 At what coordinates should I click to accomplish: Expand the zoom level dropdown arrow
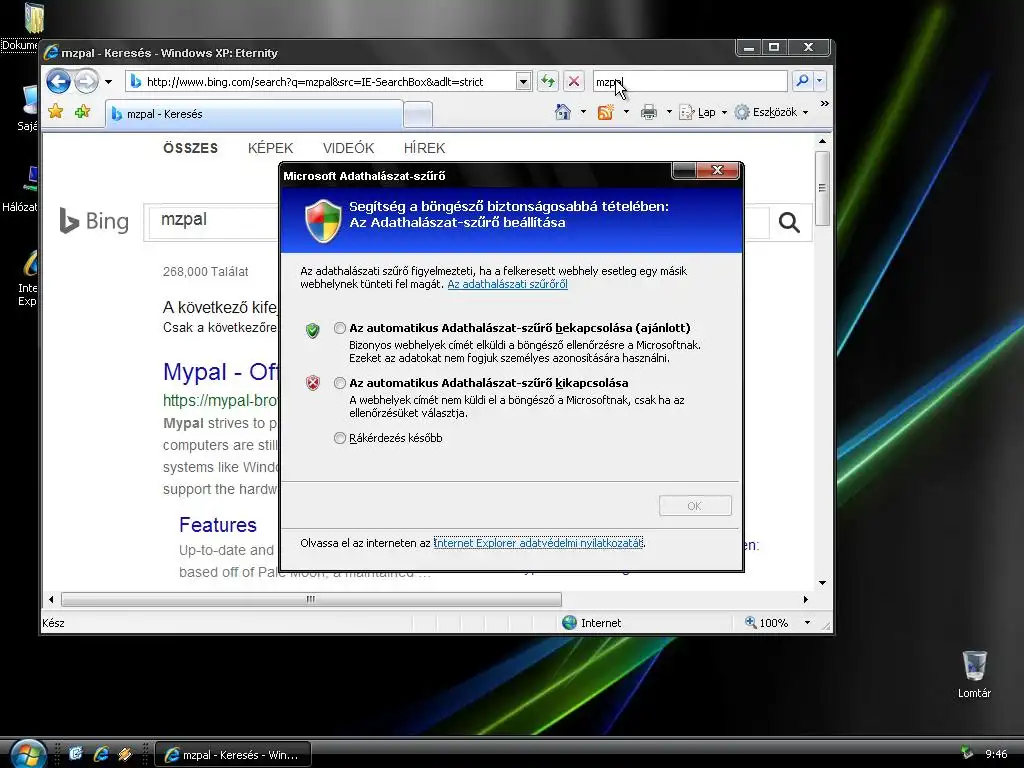(807, 622)
